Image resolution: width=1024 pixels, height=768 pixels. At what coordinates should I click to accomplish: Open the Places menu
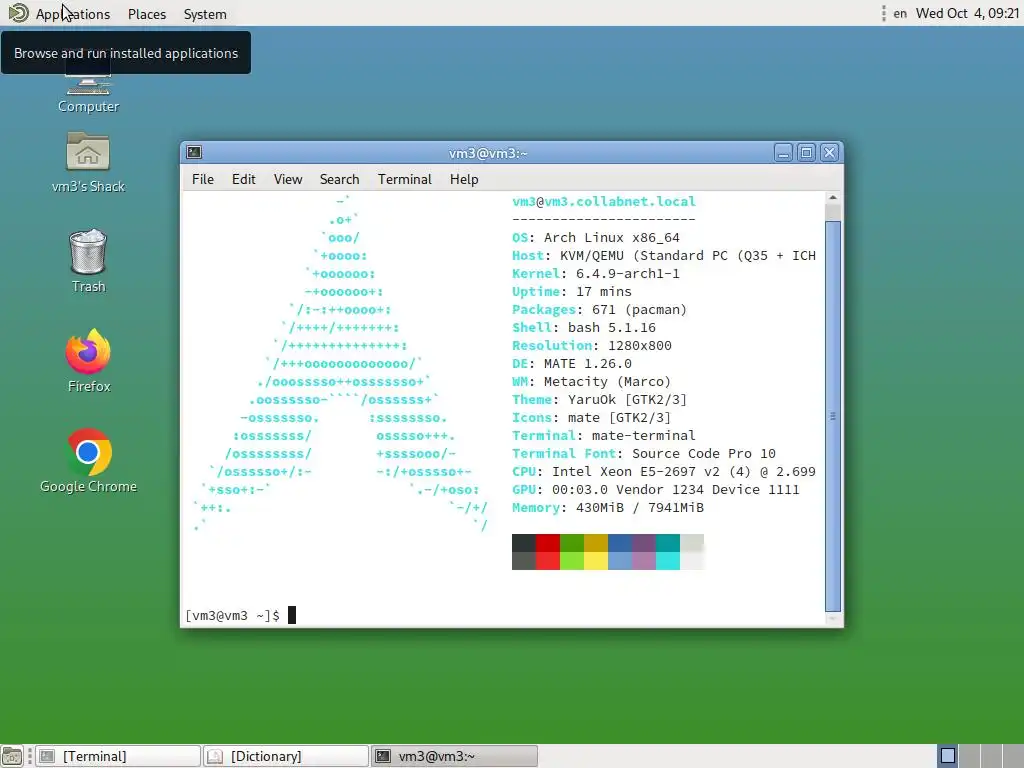[147, 14]
